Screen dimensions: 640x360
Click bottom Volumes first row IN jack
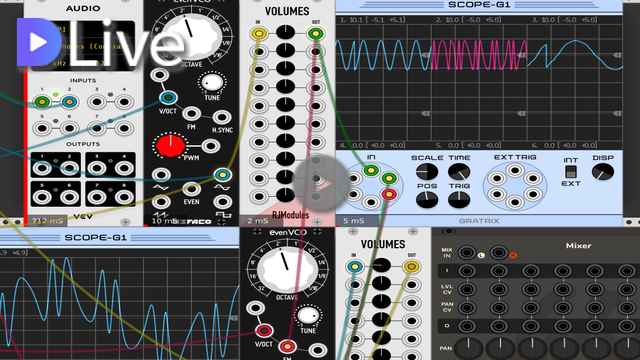[355, 267]
